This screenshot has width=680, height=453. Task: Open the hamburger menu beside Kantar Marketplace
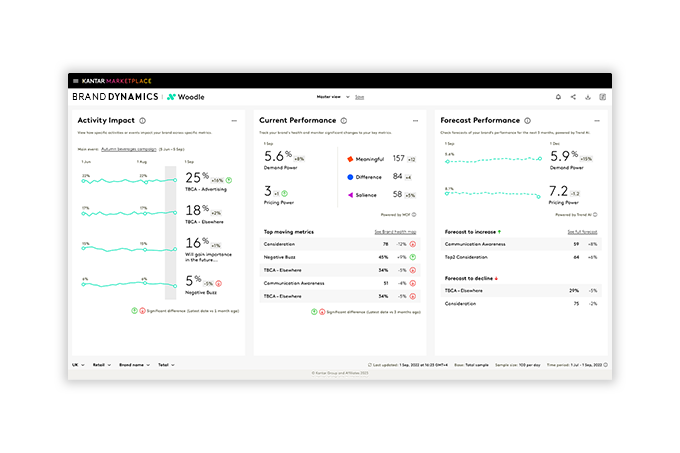click(x=75, y=80)
